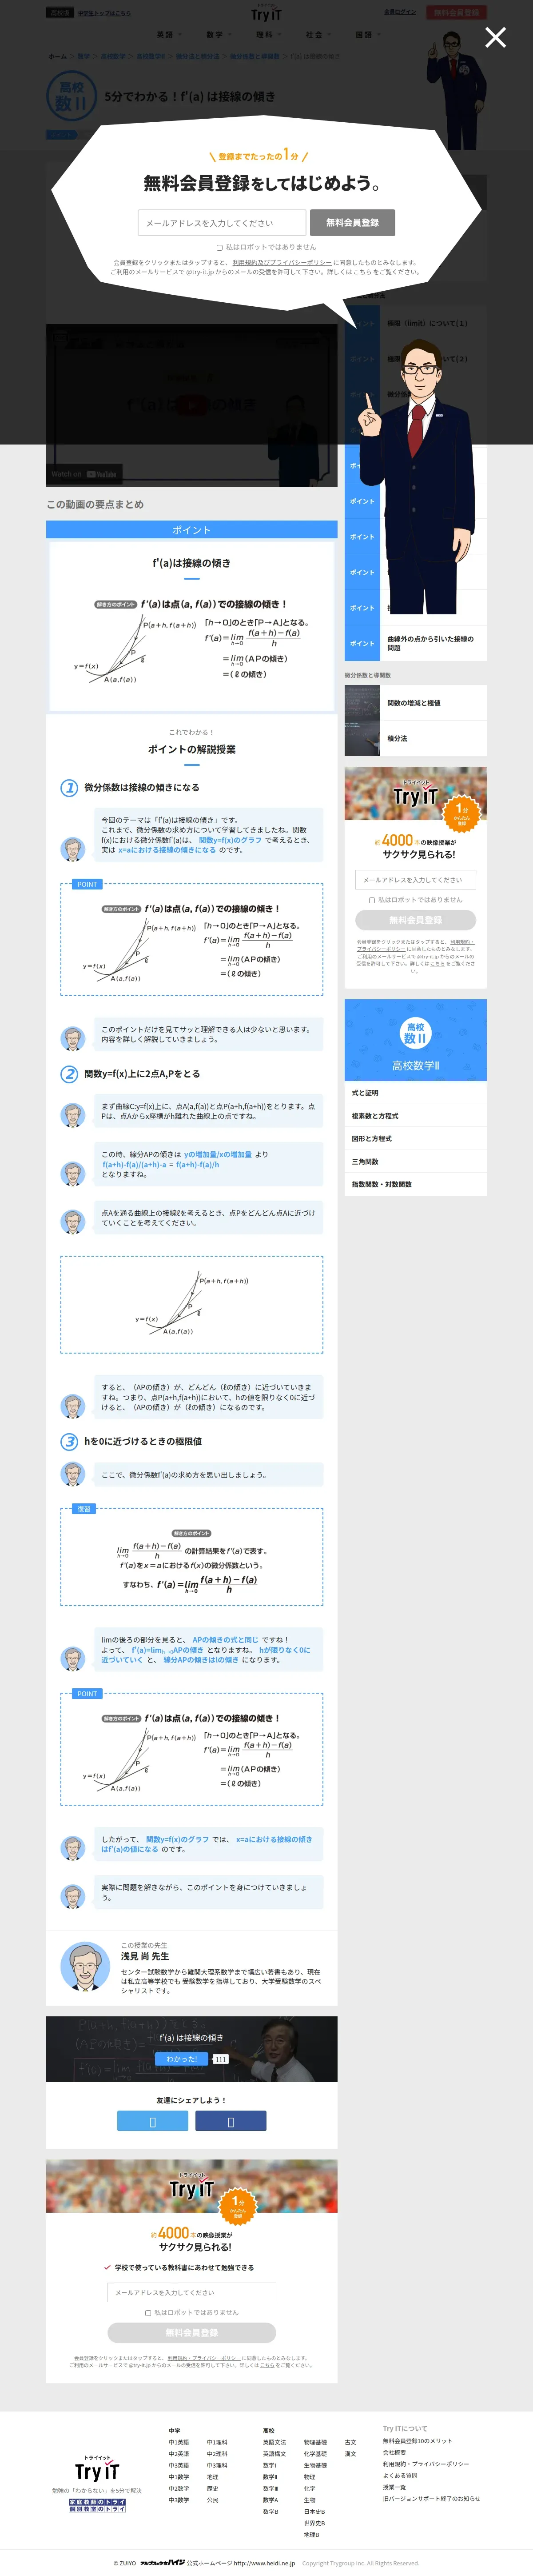Check the bottom form's 私はロボットではありません box

point(148,2313)
